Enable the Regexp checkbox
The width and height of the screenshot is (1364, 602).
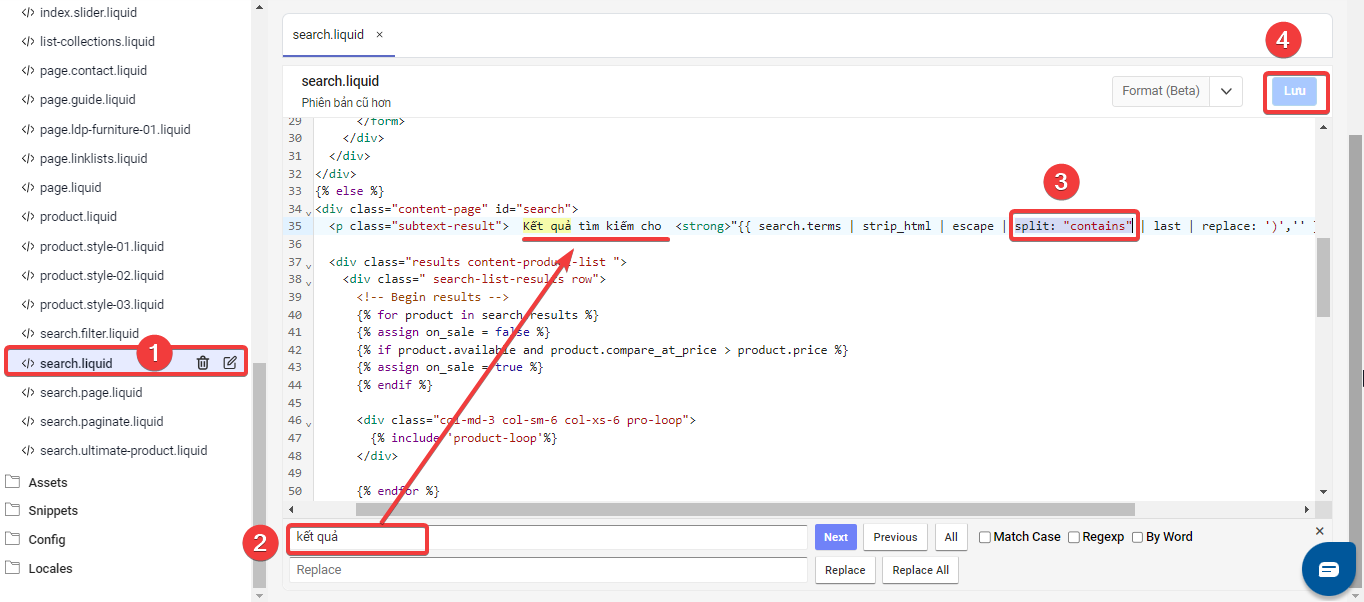pos(1074,538)
